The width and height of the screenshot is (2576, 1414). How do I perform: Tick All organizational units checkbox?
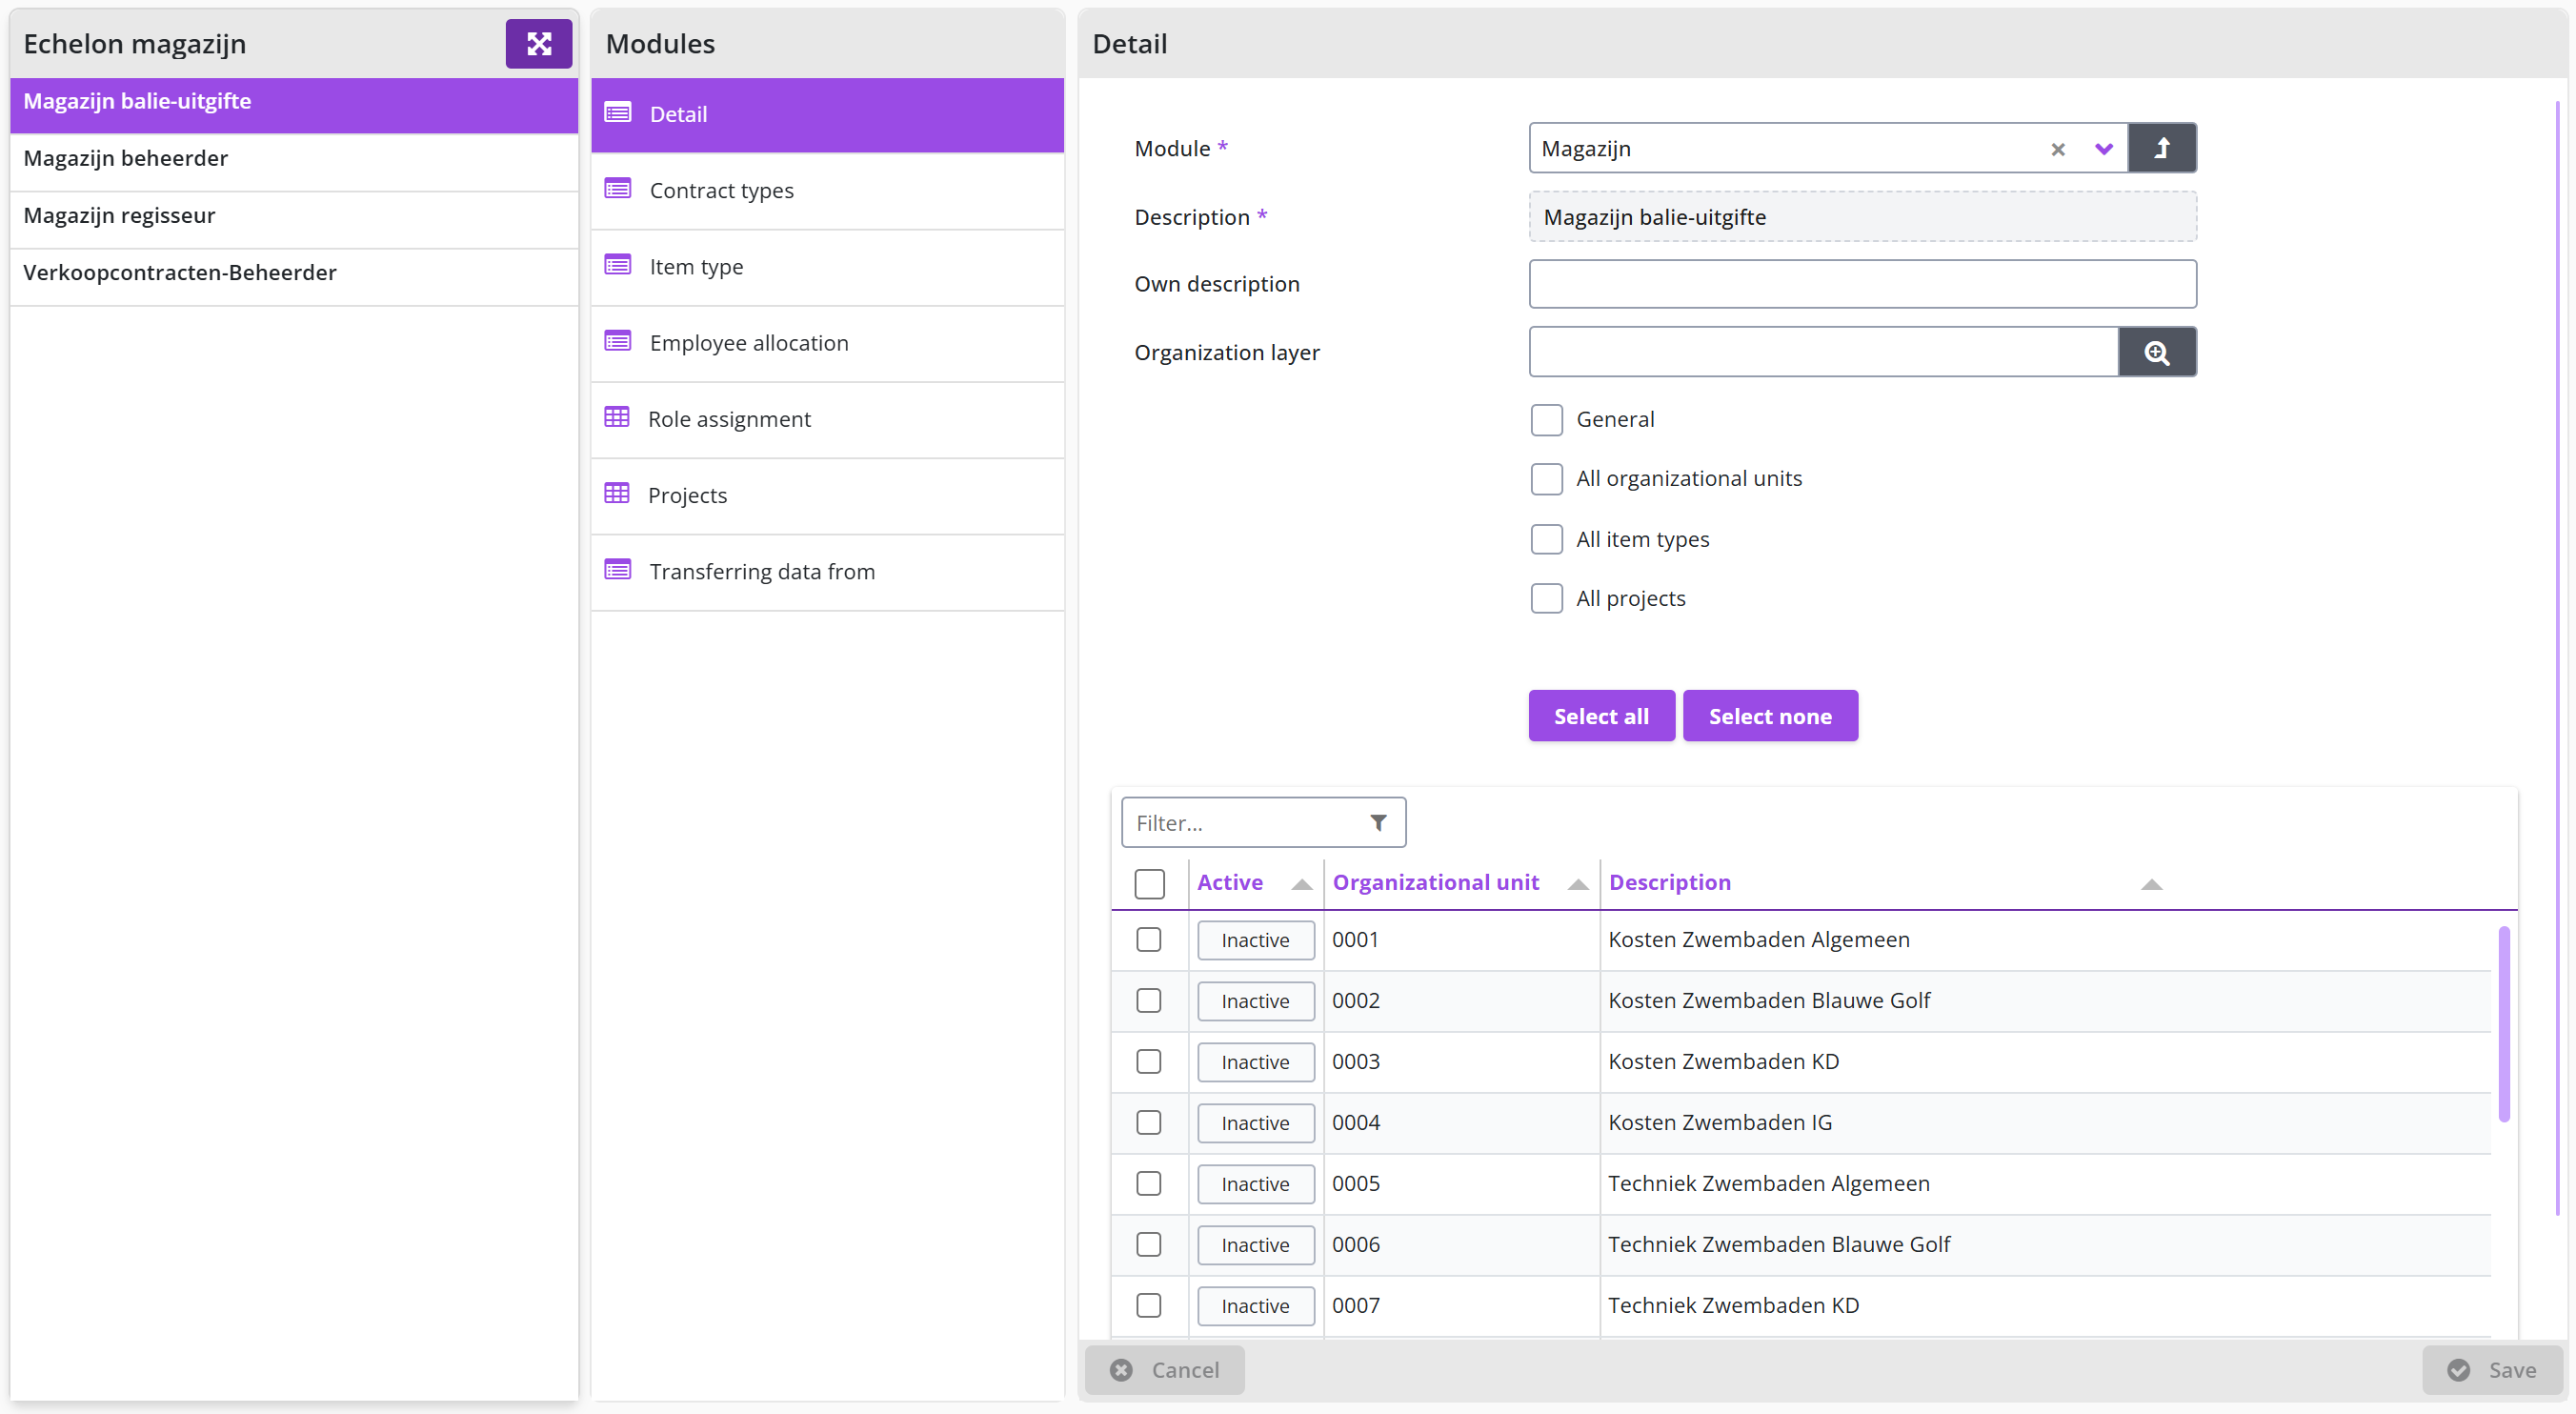point(1546,479)
